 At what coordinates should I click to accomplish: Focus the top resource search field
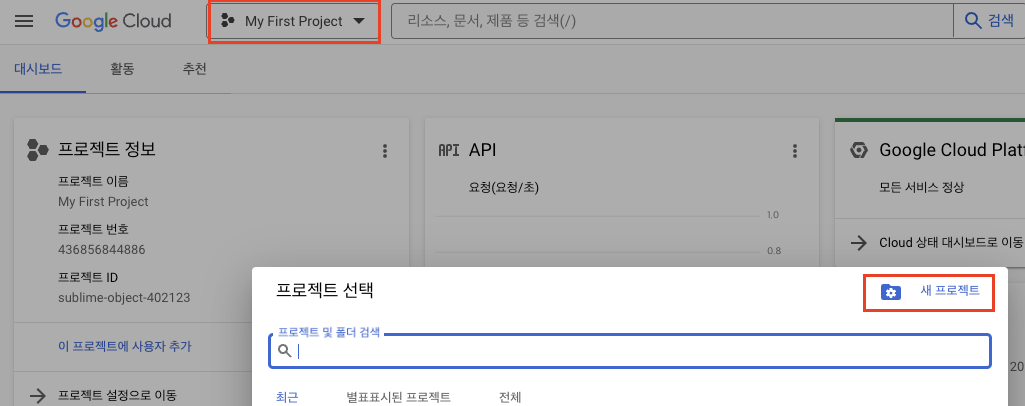click(671, 21)
